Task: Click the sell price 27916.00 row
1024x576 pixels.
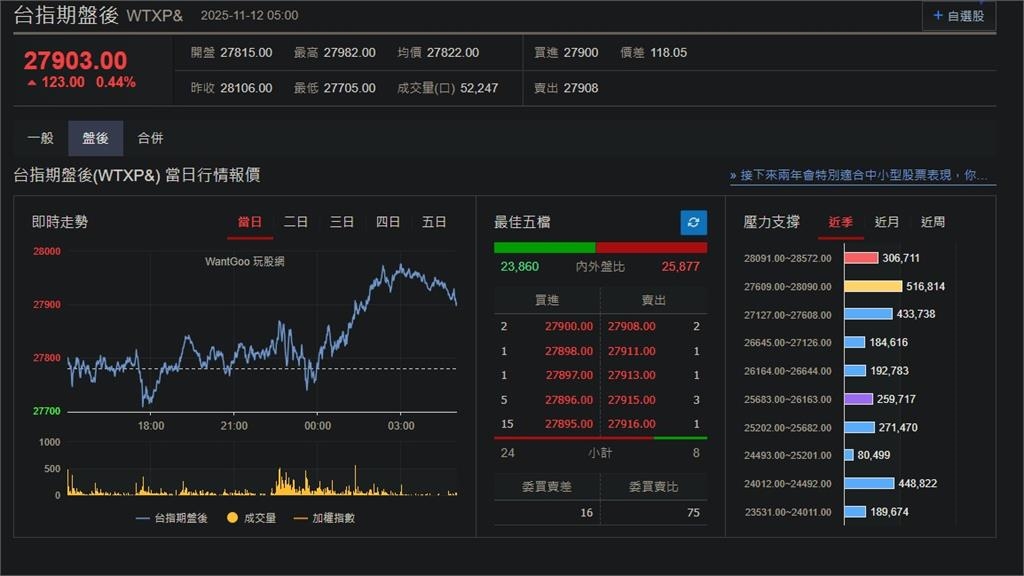Action: point(630,424)
